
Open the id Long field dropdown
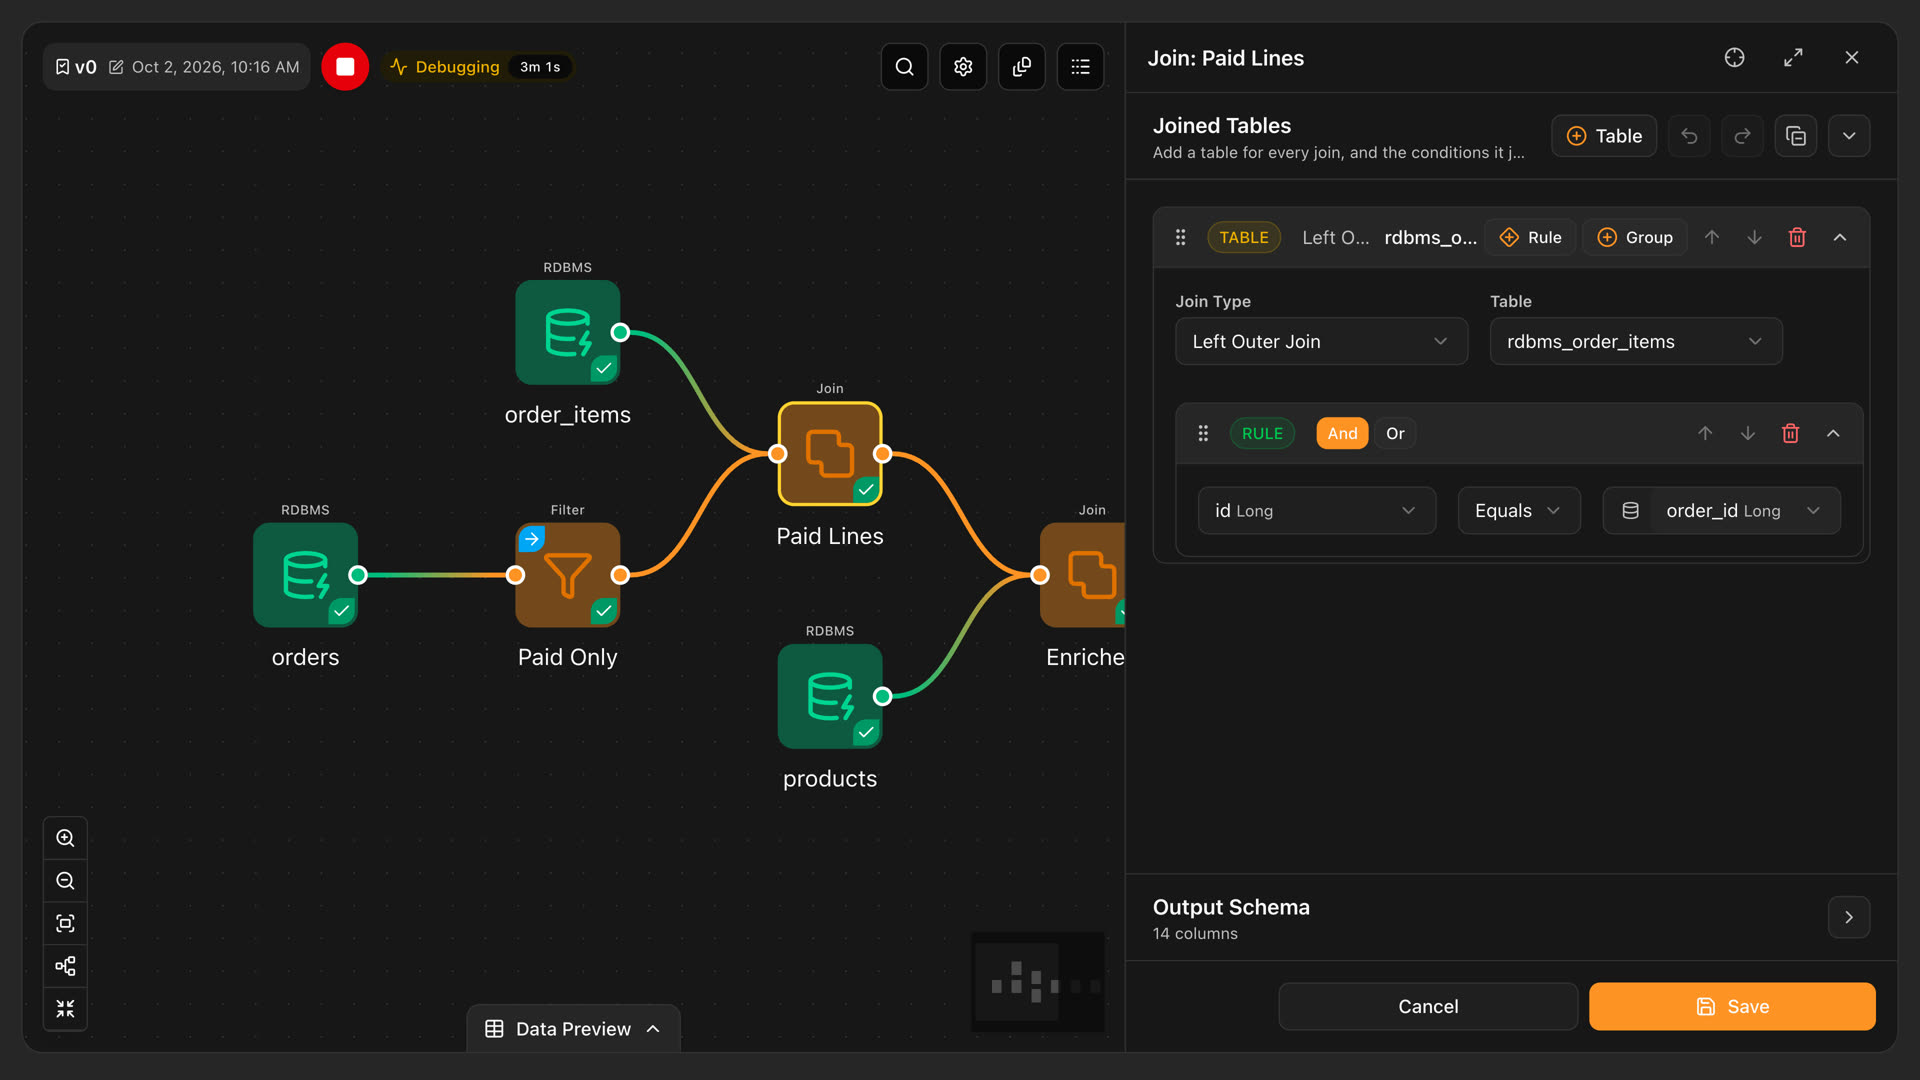pyautogui.click(x=1317, y=511)
